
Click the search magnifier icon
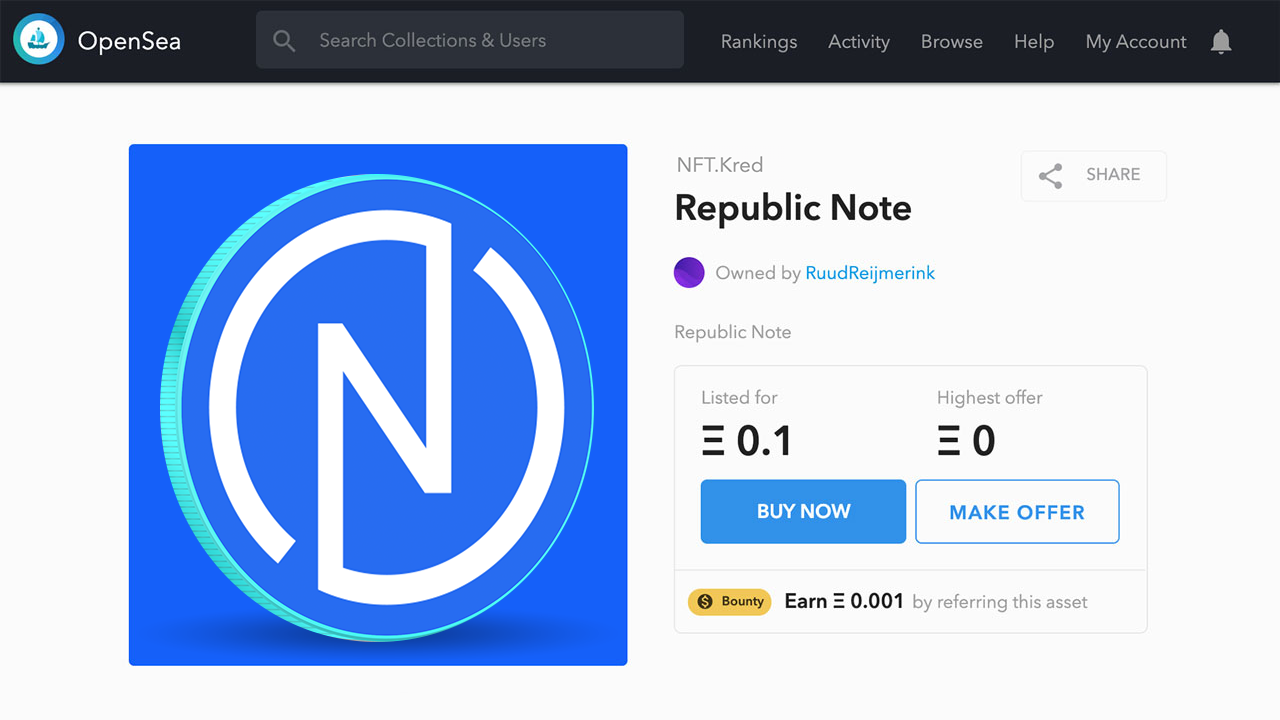click(284, 41)
